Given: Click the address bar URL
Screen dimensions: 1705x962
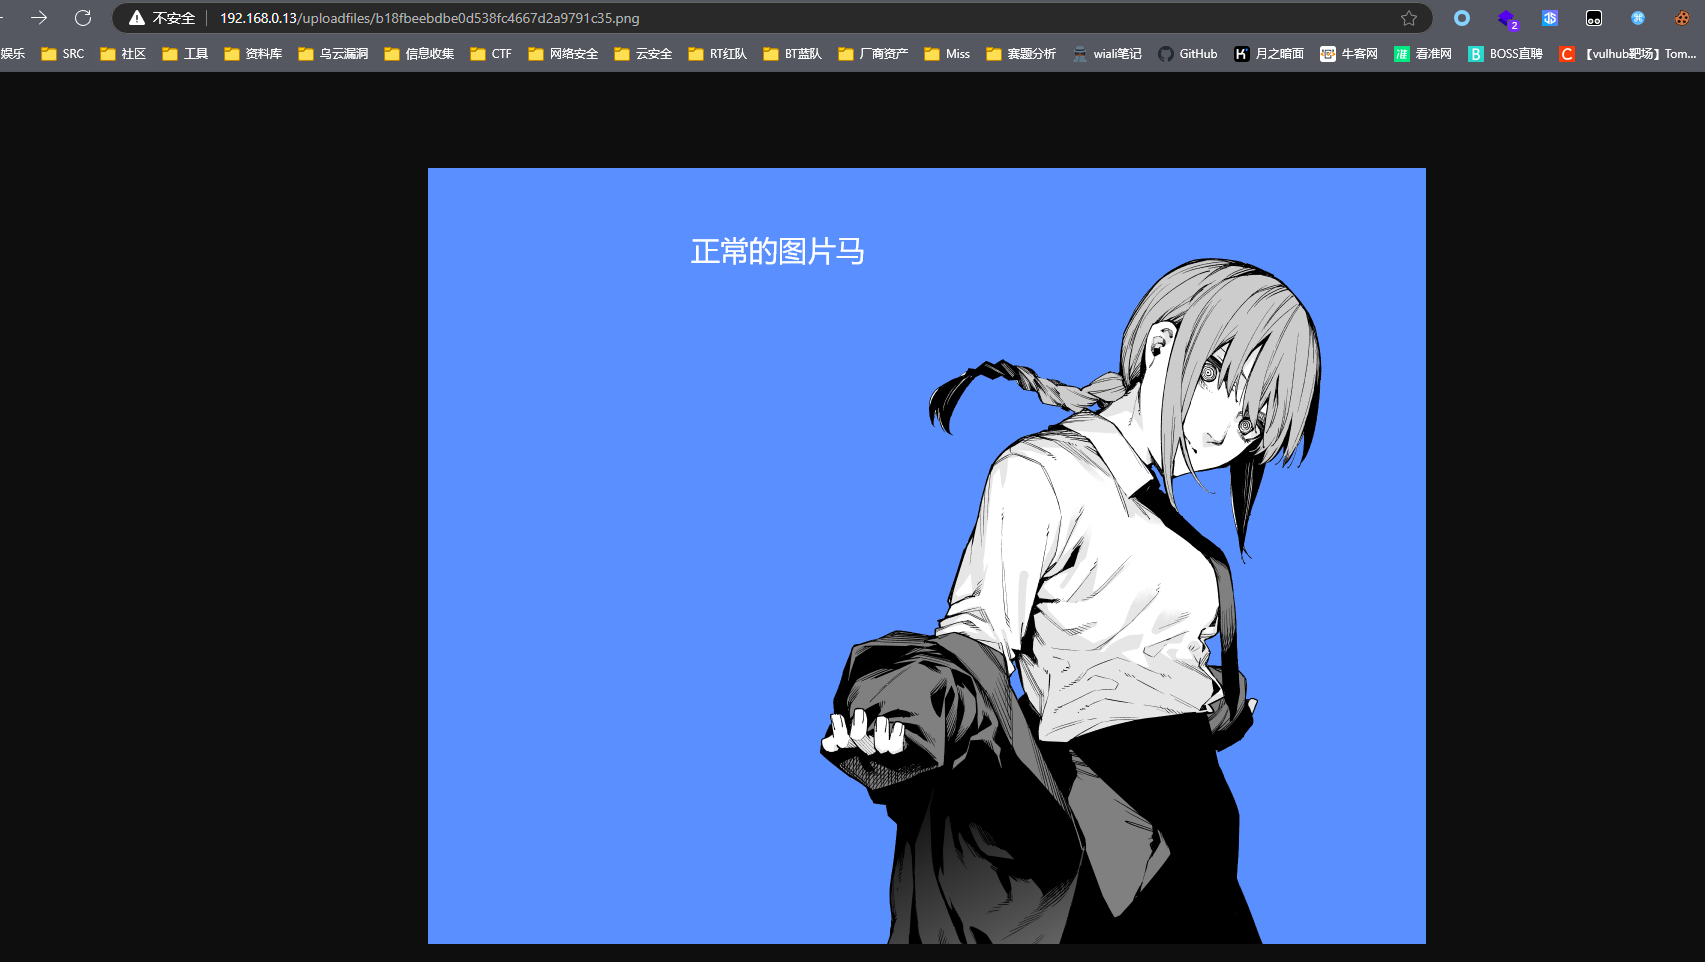Looking at the screenshot, I should pos(430,18).
